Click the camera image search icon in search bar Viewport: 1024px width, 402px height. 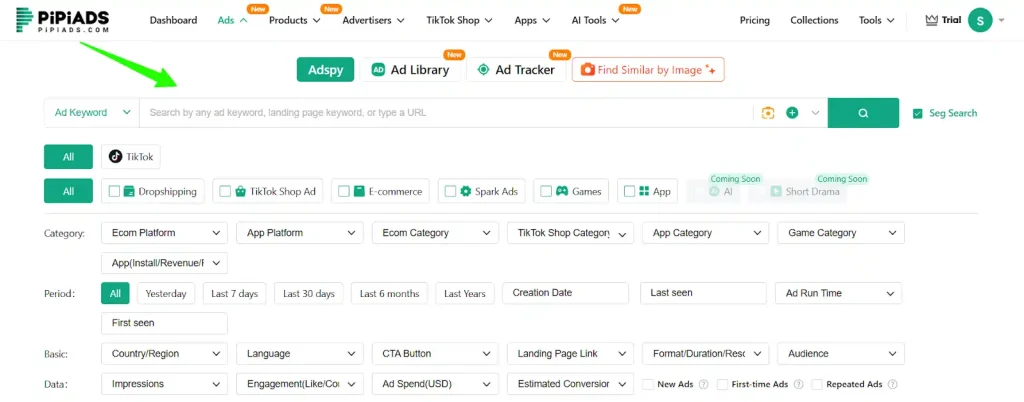click(768, 113)
